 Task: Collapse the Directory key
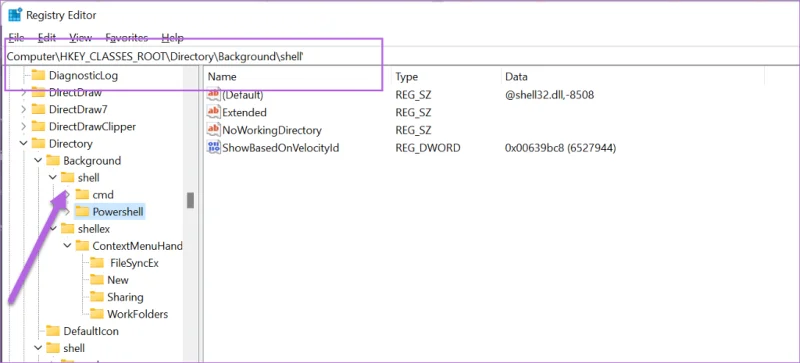(x=23, y=143)
